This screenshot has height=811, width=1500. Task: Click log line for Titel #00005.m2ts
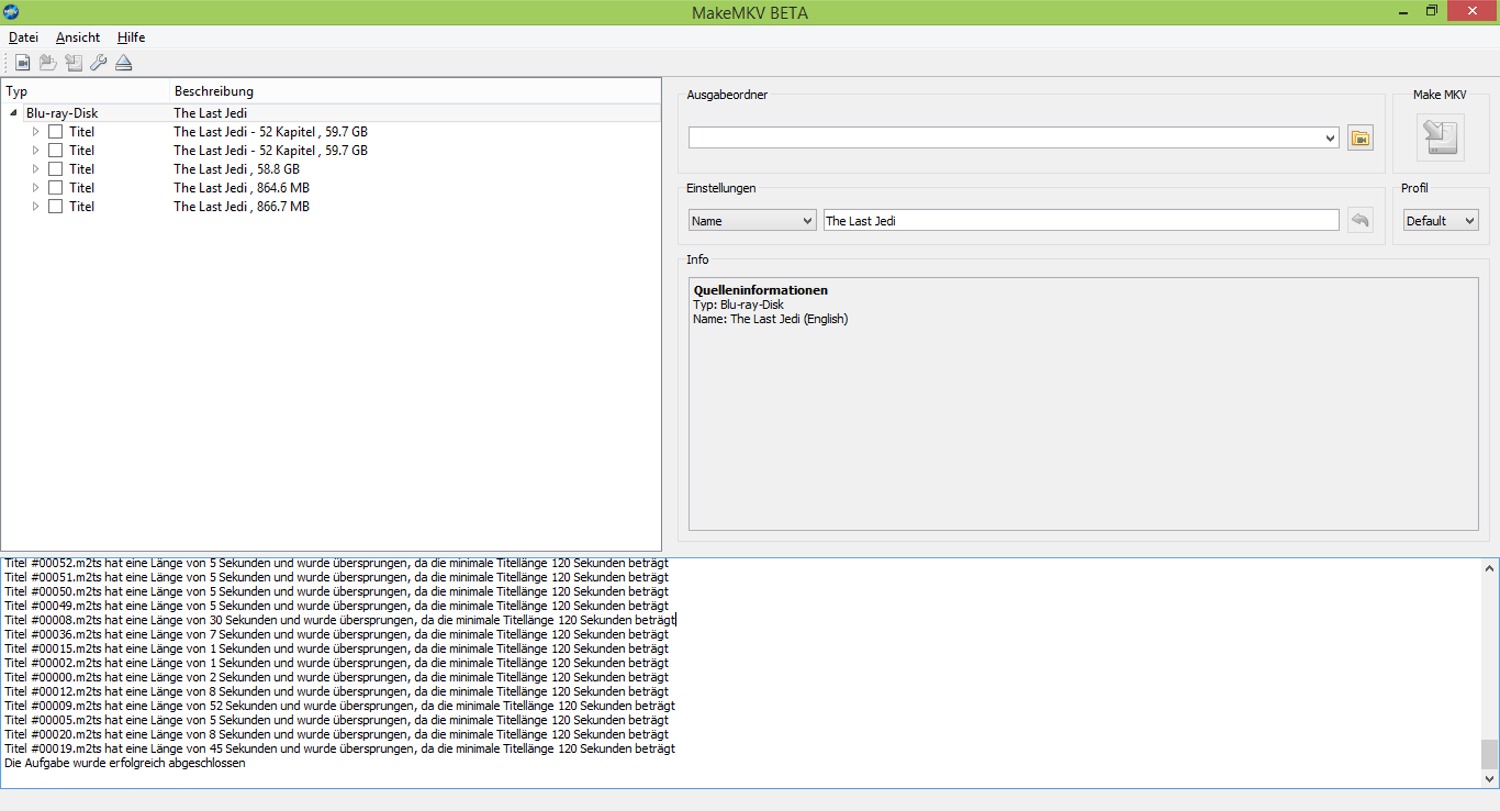336,720
